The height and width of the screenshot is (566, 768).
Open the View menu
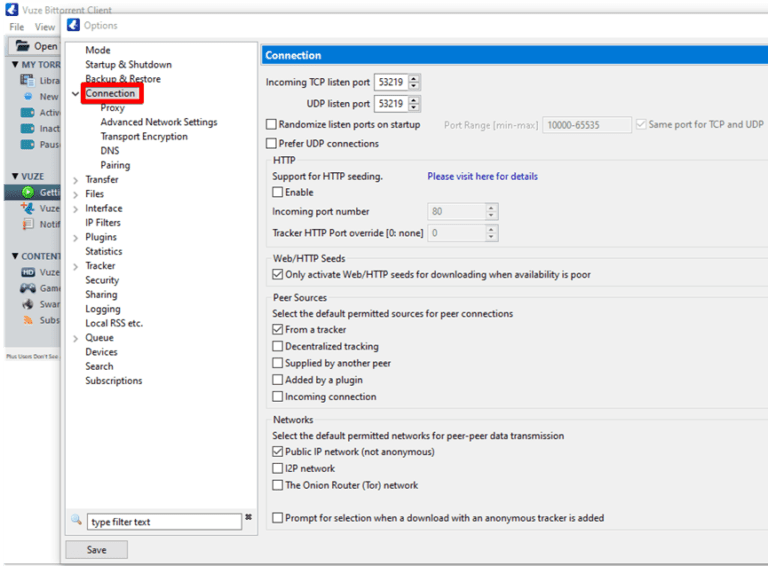(45, 27)
